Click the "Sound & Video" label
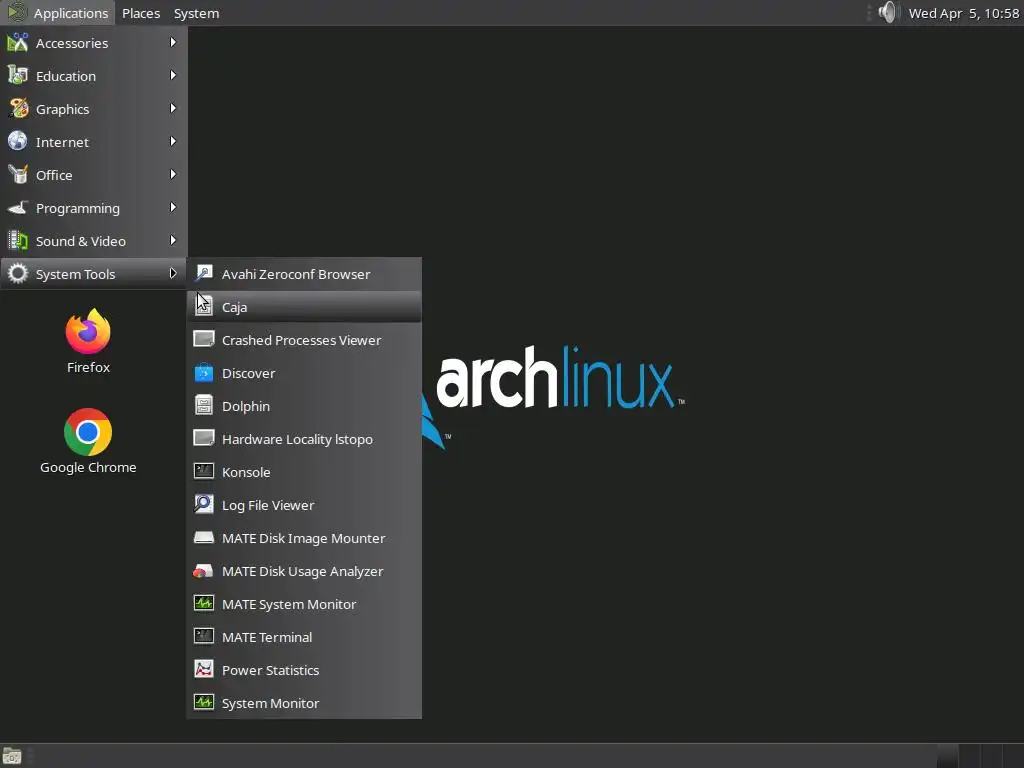The height and width of the screenshot is (768, 1024). 80,242
